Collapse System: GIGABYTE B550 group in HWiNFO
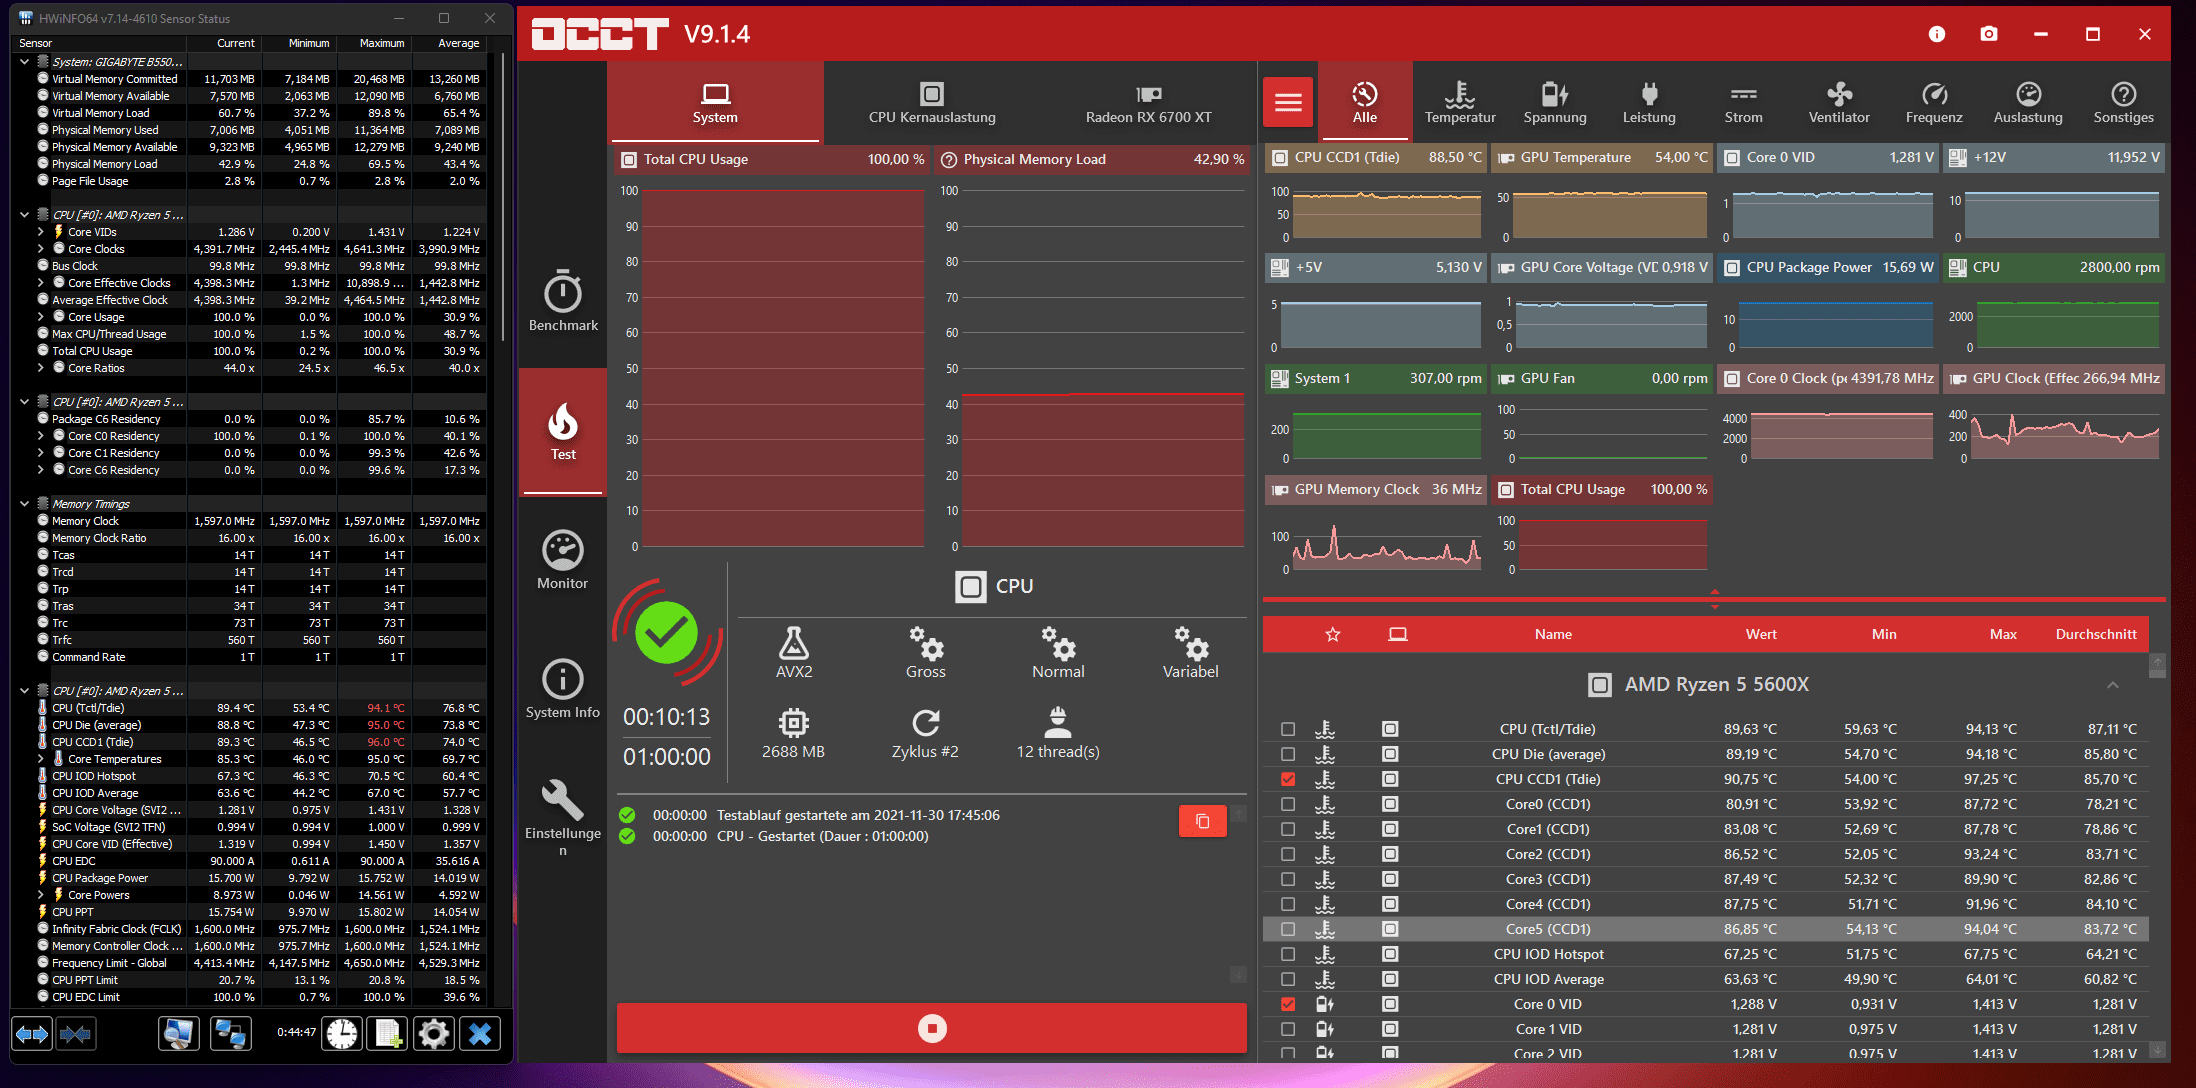 (x=24, y=62)
